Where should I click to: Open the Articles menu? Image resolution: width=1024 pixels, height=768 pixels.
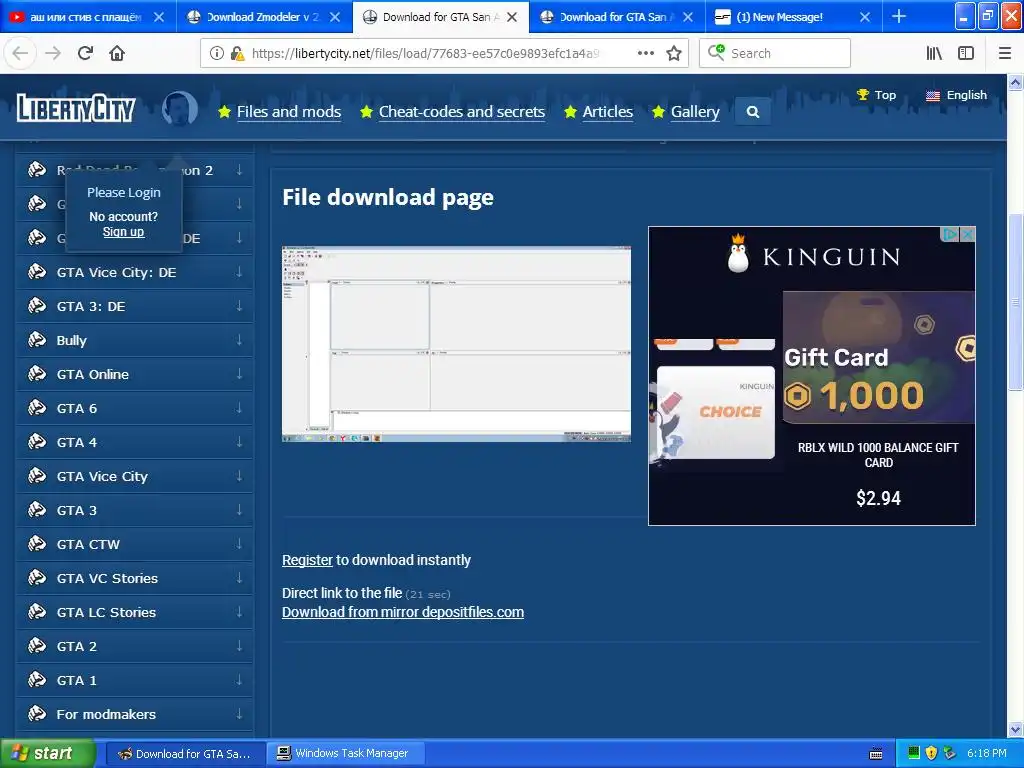(607, 112)
